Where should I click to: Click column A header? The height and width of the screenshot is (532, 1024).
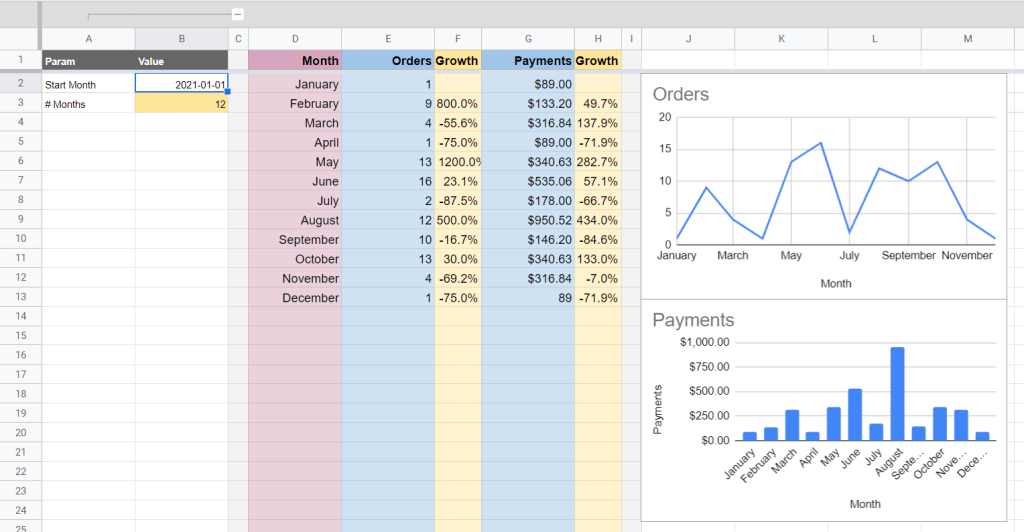pos(89,39)
